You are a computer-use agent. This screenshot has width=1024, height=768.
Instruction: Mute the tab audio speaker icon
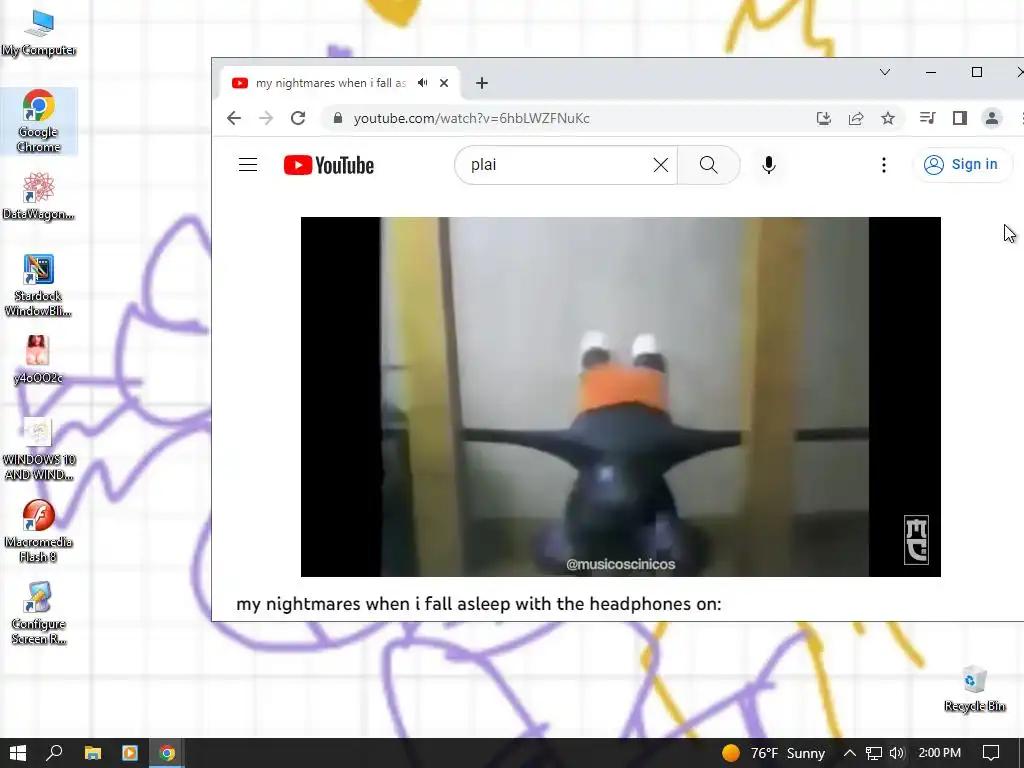tap(423, 83)
